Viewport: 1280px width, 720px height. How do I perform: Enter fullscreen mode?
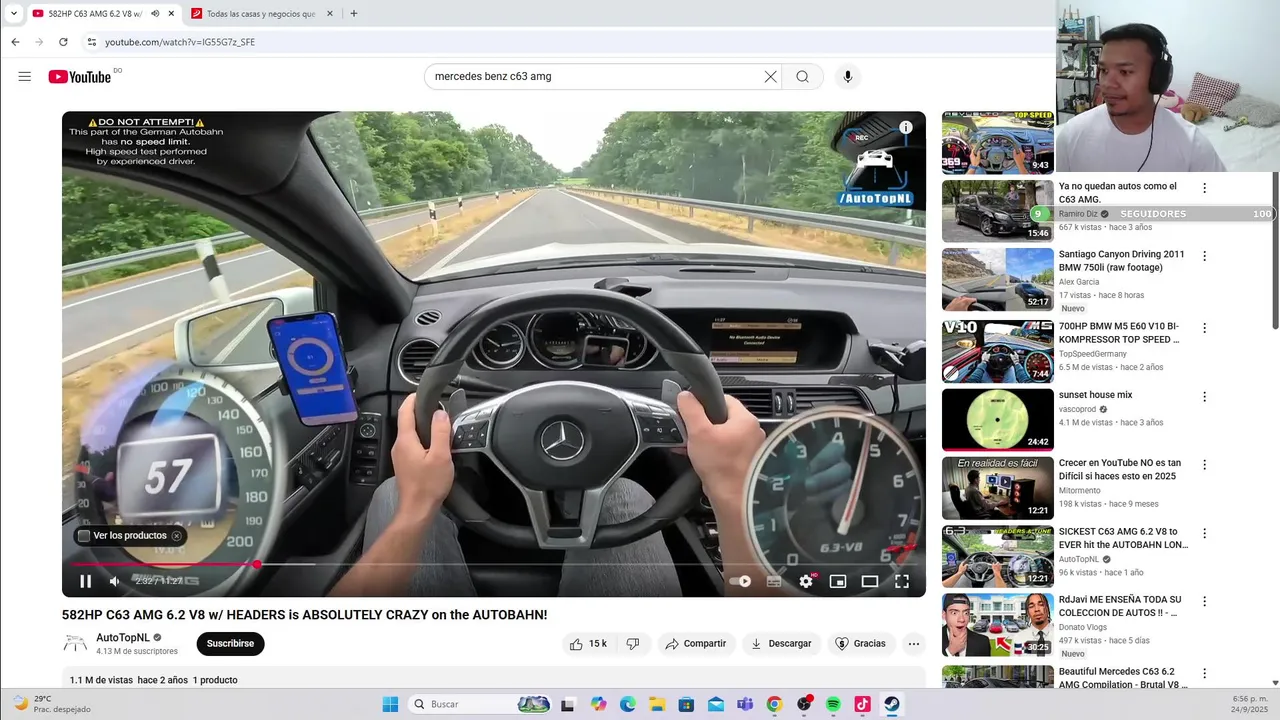pos(902,581)
